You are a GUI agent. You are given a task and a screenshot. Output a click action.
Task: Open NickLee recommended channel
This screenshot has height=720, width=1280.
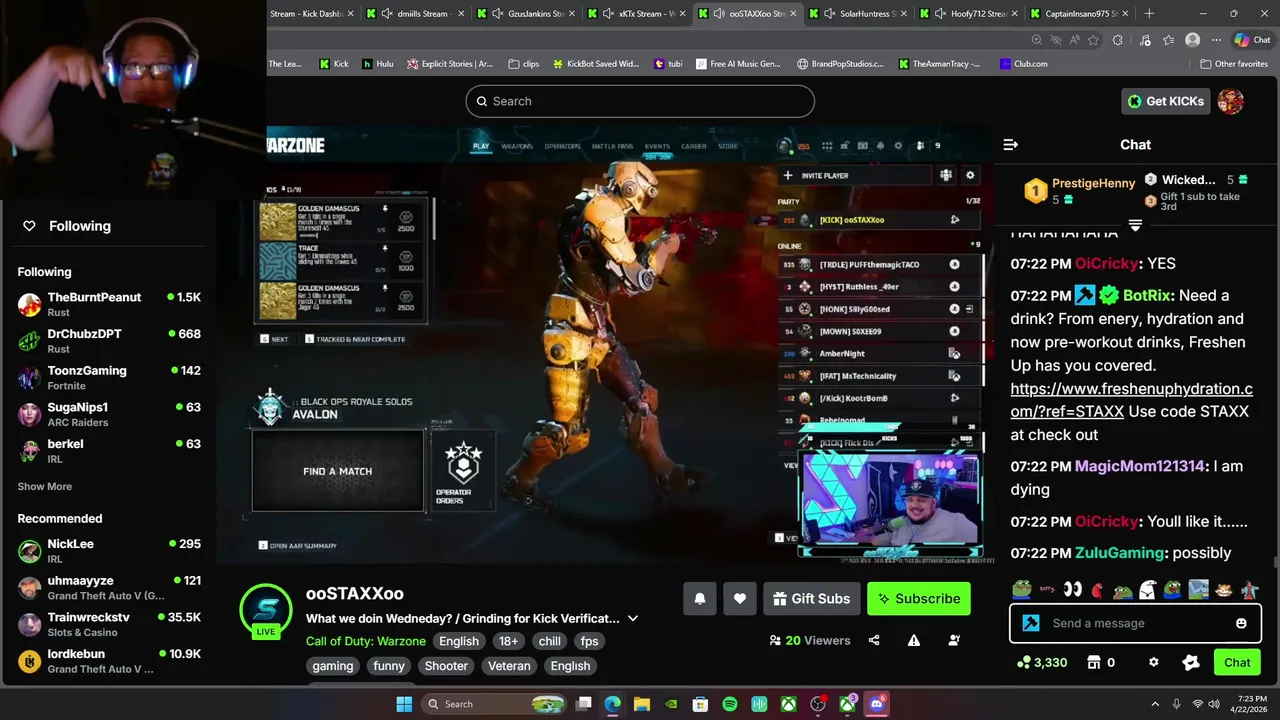[x=109, y=551]
